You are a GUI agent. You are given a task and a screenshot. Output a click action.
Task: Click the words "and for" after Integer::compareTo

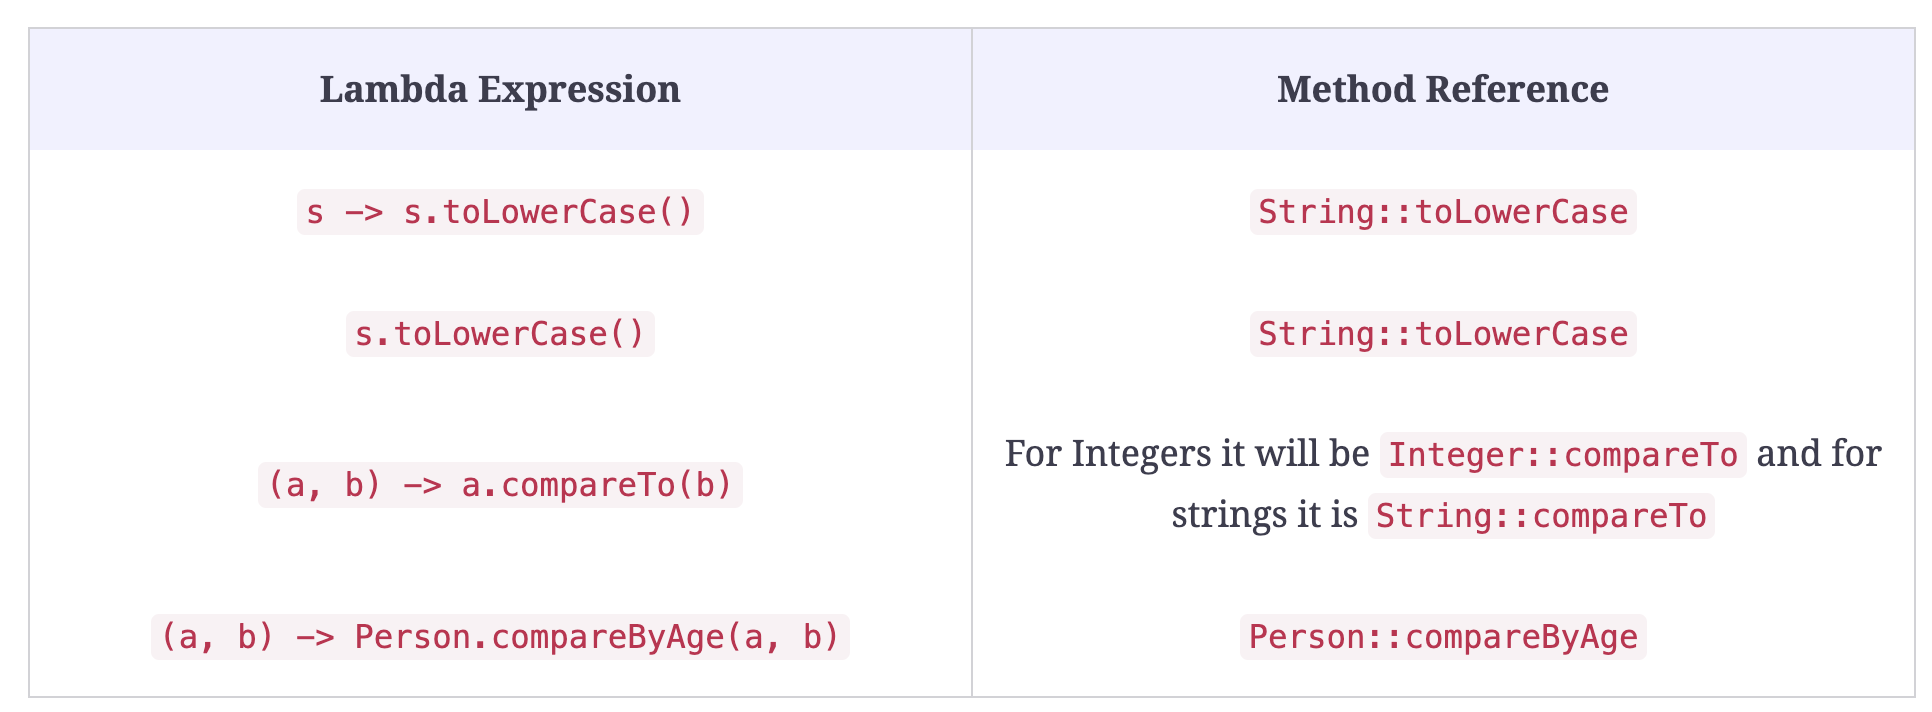[x=1819, y=454]
